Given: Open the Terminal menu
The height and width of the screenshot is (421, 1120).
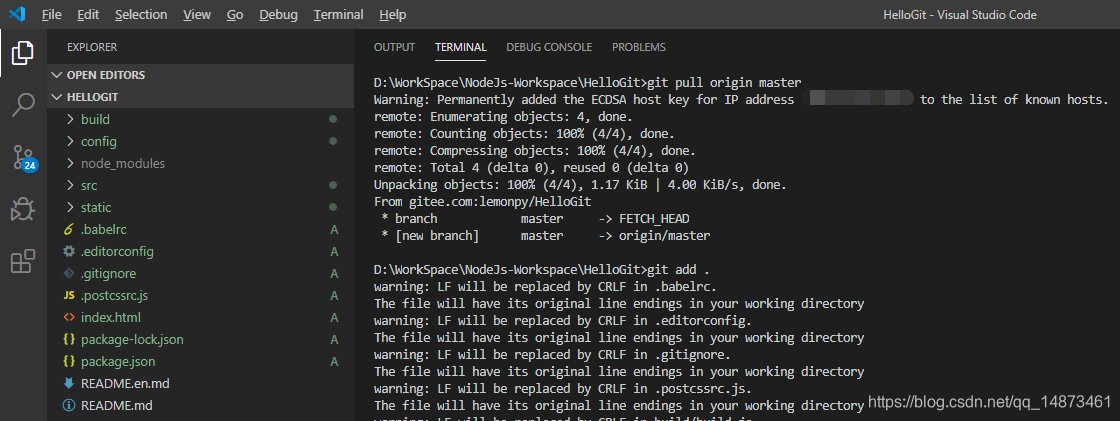Looking at the screenshot, I should coord(339,14).
